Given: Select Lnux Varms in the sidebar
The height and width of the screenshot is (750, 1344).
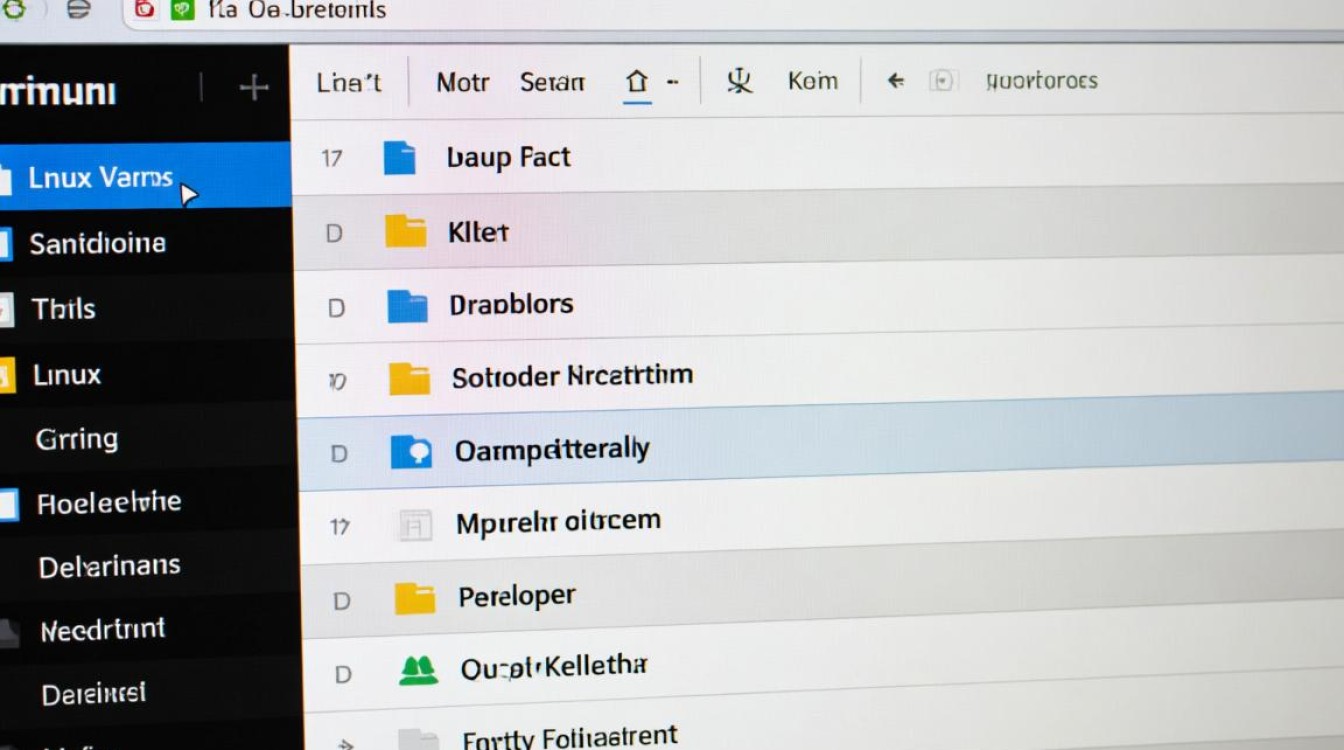Looking at the screenshot, I should click(x=100, y=178).
